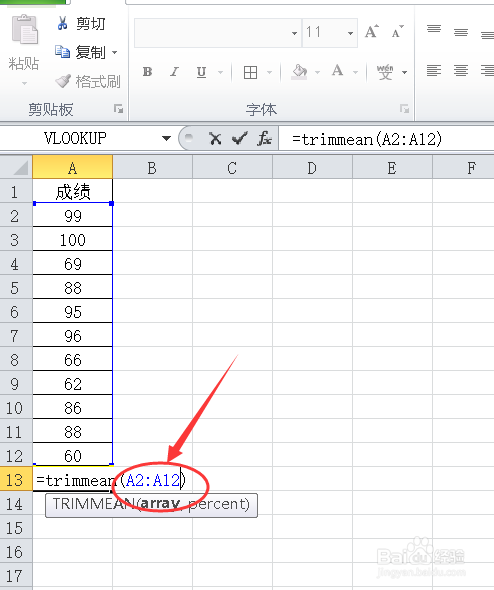The height and width of the screenshot is (590, 494).
Task: Toggle italic formatting
Action: [174, 71]
